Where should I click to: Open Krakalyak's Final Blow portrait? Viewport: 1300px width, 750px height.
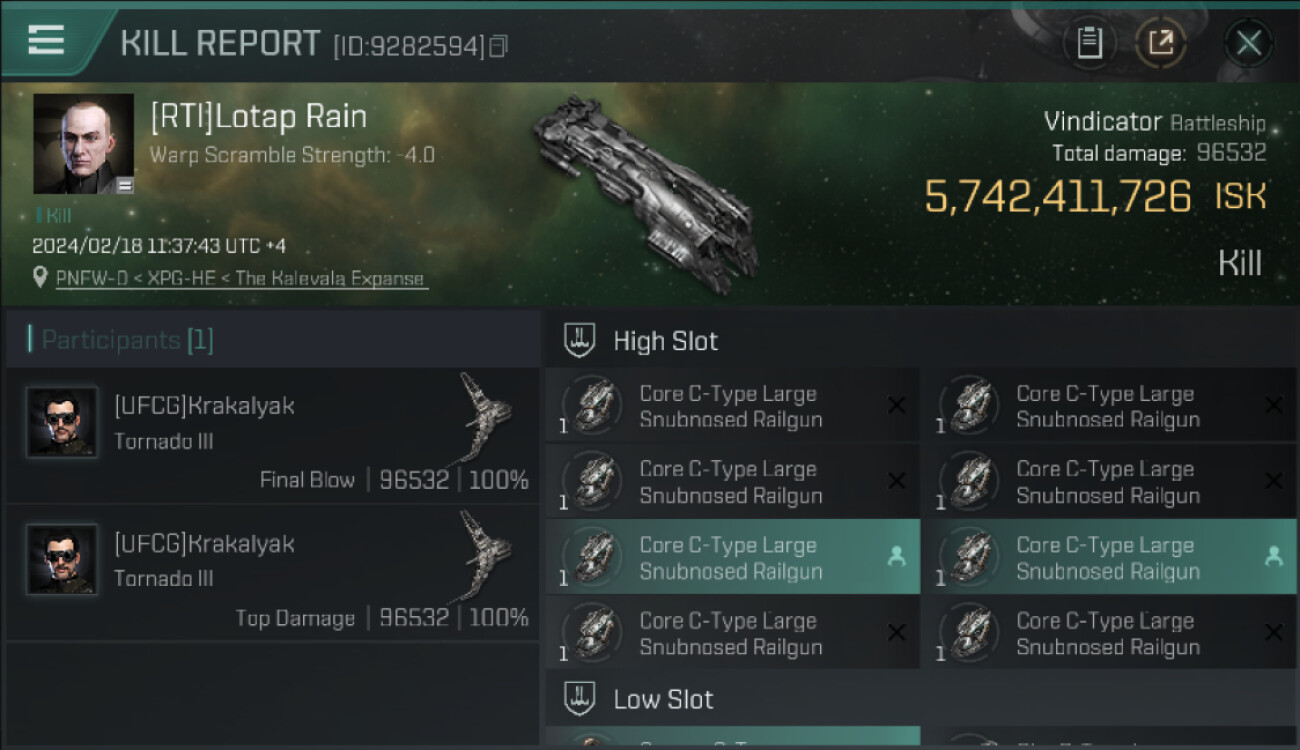click(62, 422)
